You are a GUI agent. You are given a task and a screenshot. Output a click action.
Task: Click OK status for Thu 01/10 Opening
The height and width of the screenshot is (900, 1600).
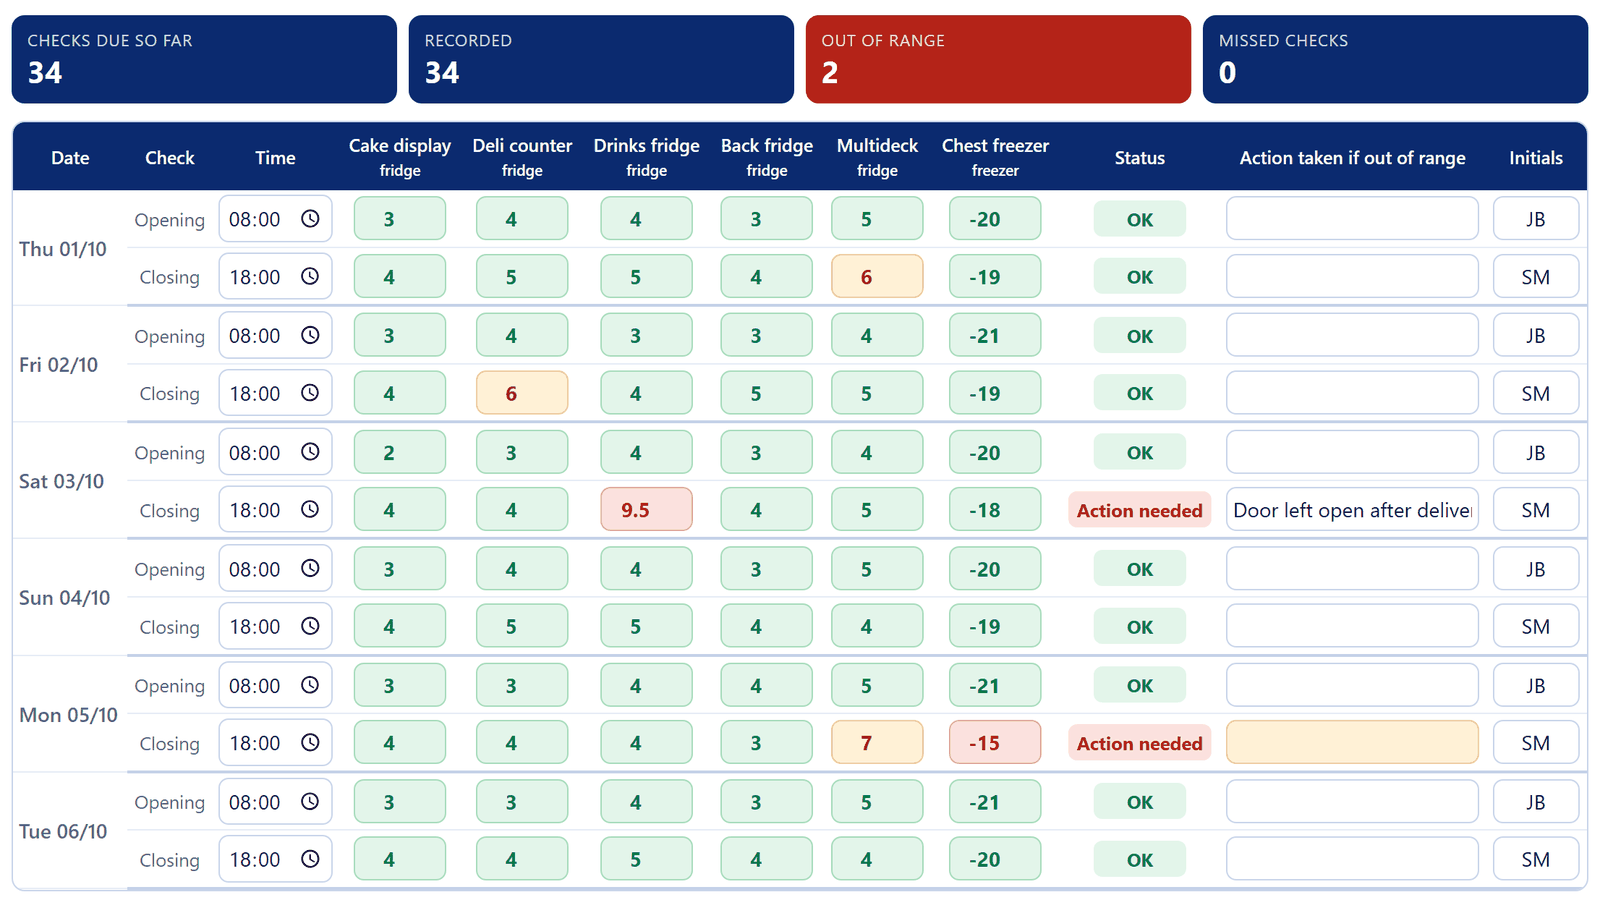tap(1139, 219)
